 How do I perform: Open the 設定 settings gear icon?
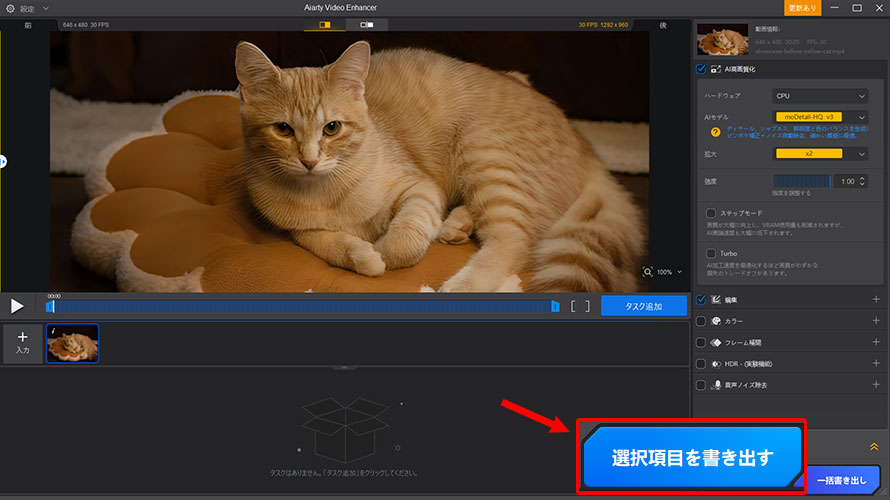point(10,9)
